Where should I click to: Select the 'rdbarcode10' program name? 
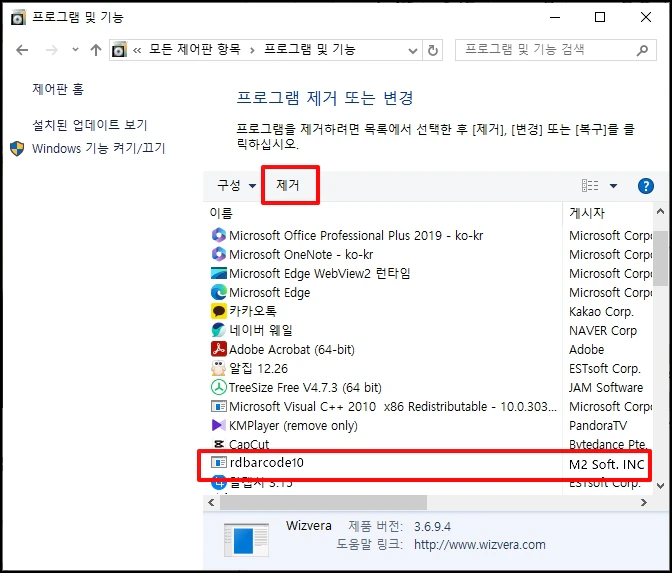pyautogui.click(x=267, y=462)
